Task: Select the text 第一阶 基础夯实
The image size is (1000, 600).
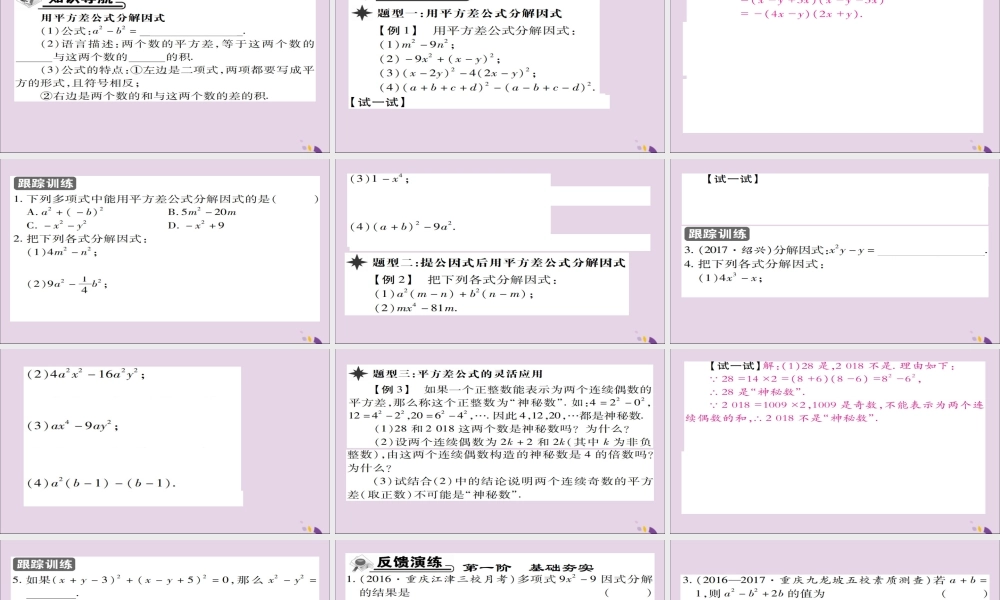Action: tap(527, 567)
